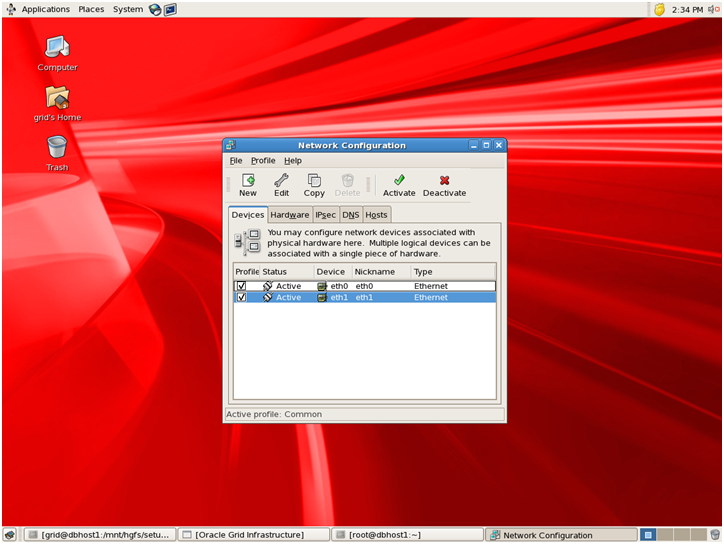Switch to the Hardware tab

coord(290,215)
